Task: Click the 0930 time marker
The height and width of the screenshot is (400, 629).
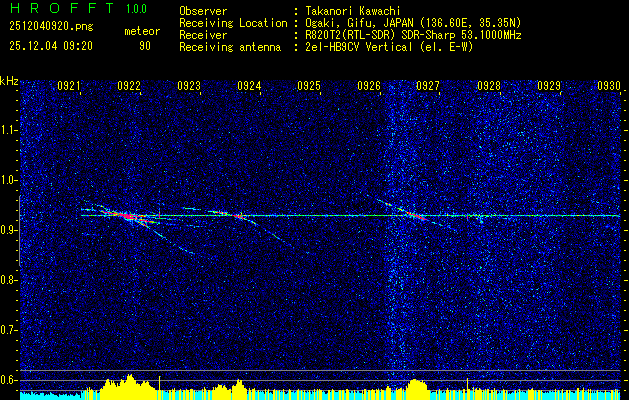Action: (x=609, y=85)
